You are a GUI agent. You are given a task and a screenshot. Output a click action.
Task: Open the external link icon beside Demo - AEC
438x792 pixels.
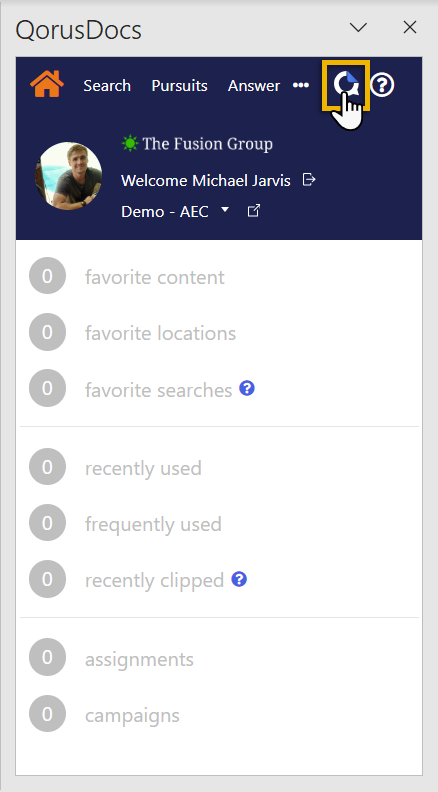pyautogui.click(x=254, y=210)
